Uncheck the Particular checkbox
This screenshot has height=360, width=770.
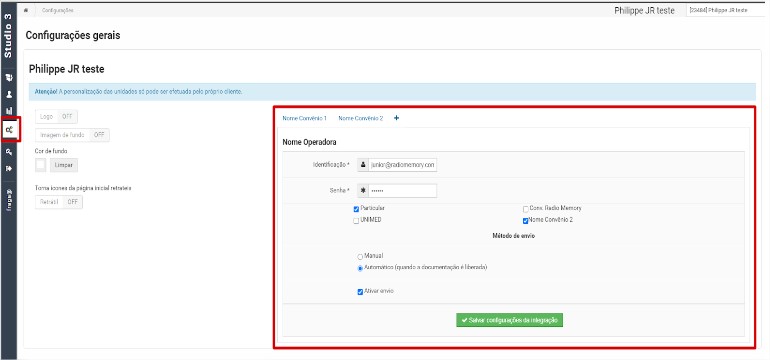pos(357,209)
